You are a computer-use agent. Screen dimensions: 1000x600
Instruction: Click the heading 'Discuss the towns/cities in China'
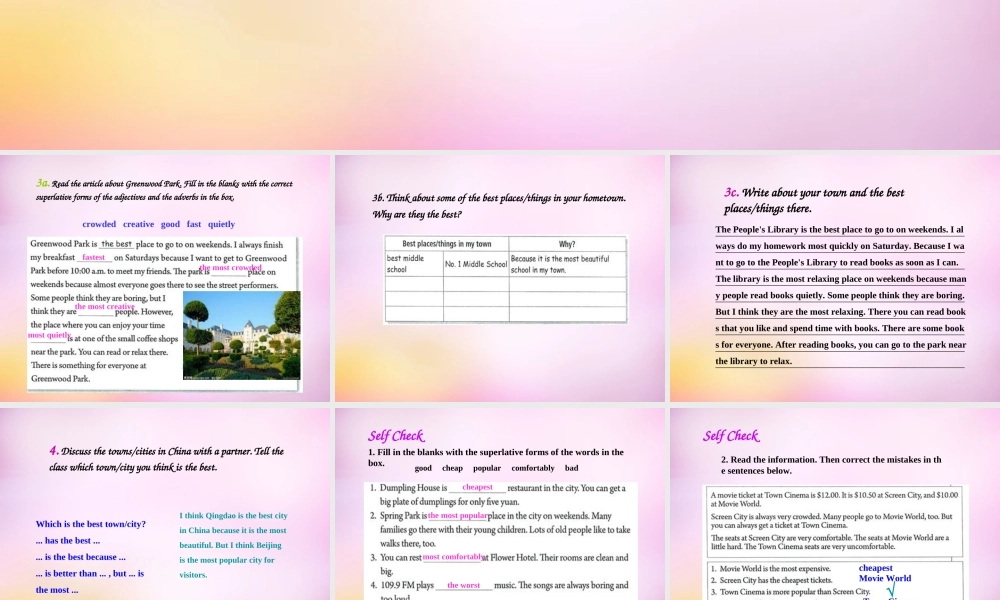click(166, 459)
